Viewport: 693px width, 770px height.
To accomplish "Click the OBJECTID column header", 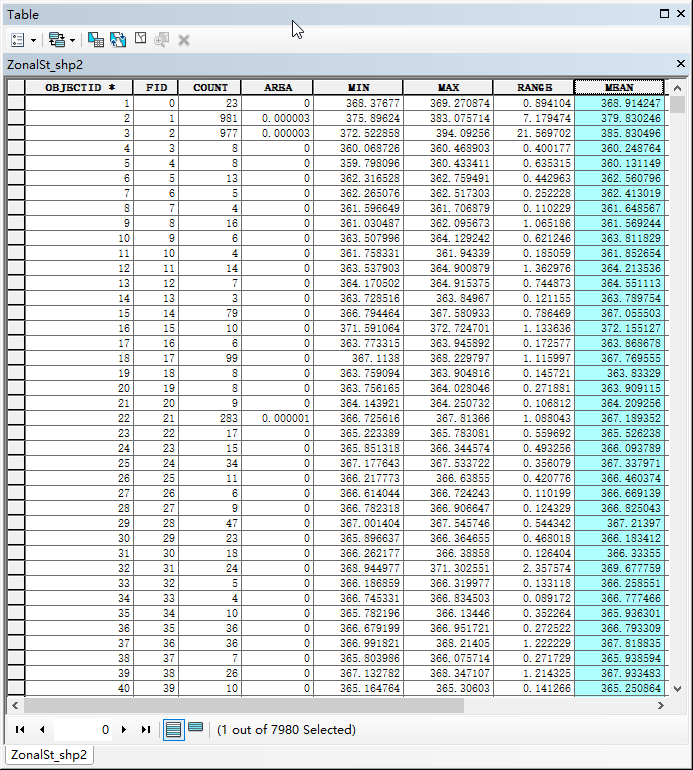I will click(x=79, y=87).
